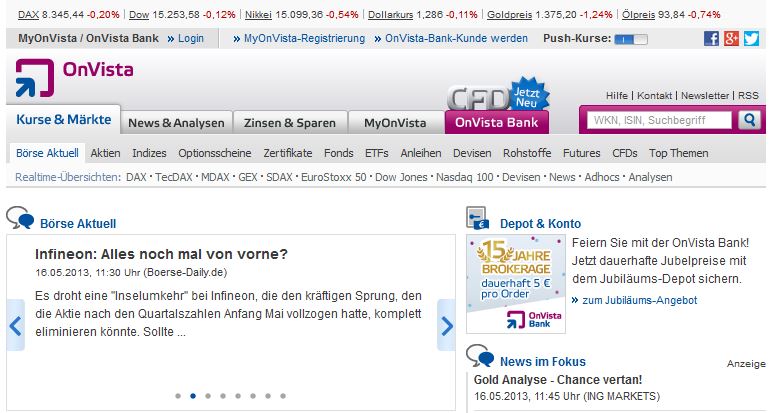Viewport: 771px width, 413px height.
Task: Click the Ölpreis ticker link
Action: [x=638, y=15]
